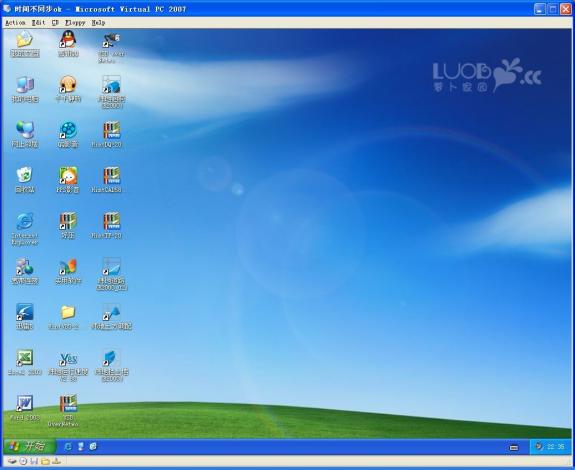Select the Network Places desktop icon
The width and height of the screenshot is (575, 470).
click(25, 135)
